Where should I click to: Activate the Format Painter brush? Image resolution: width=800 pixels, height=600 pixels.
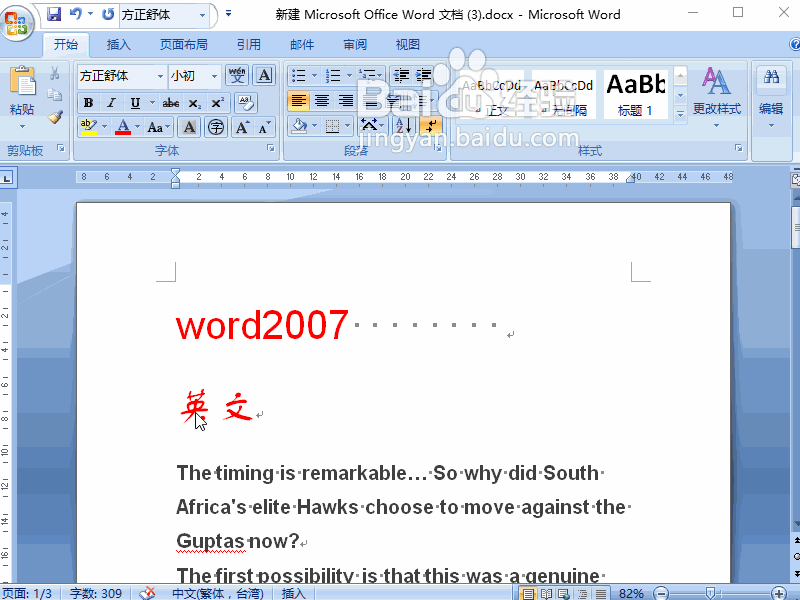[x=55, y=117]
